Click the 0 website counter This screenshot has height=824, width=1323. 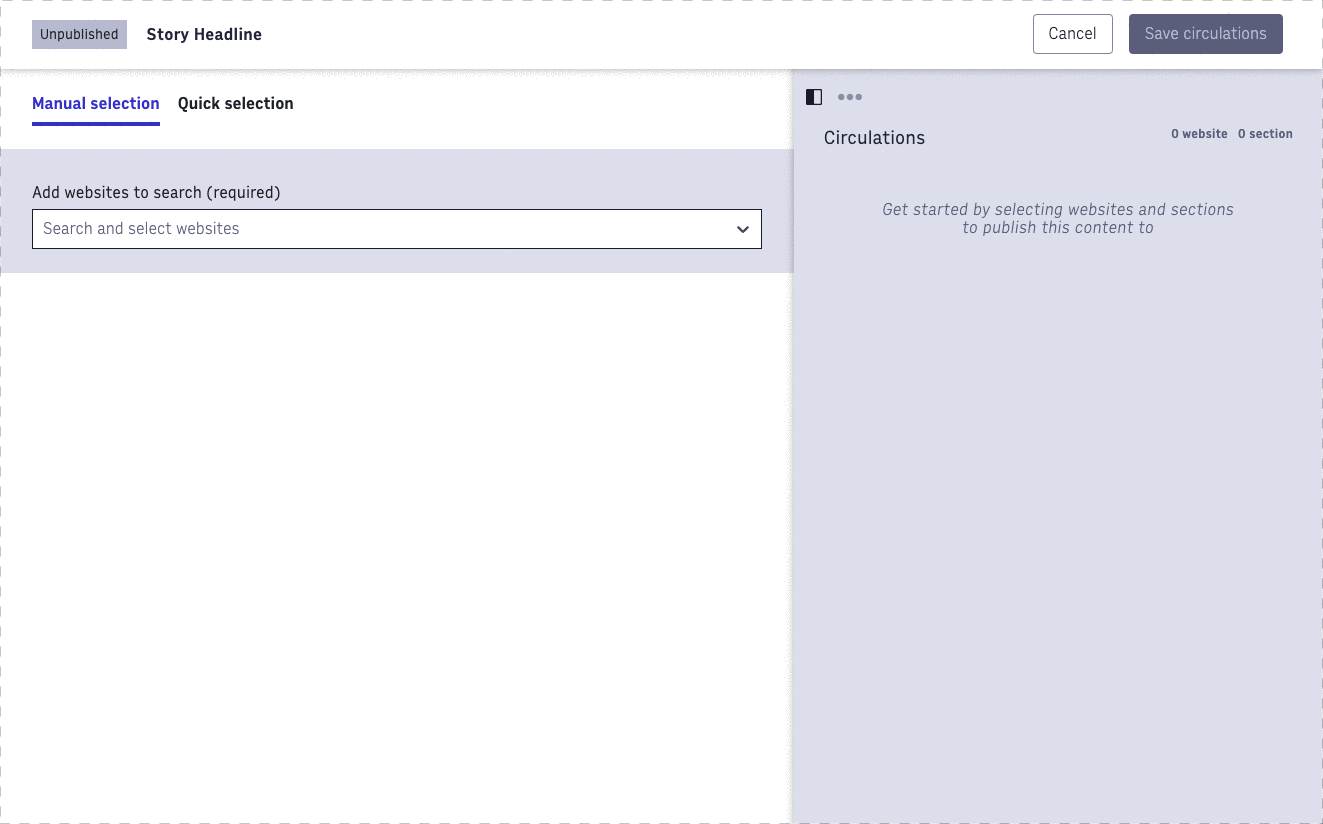point(1199,134)
